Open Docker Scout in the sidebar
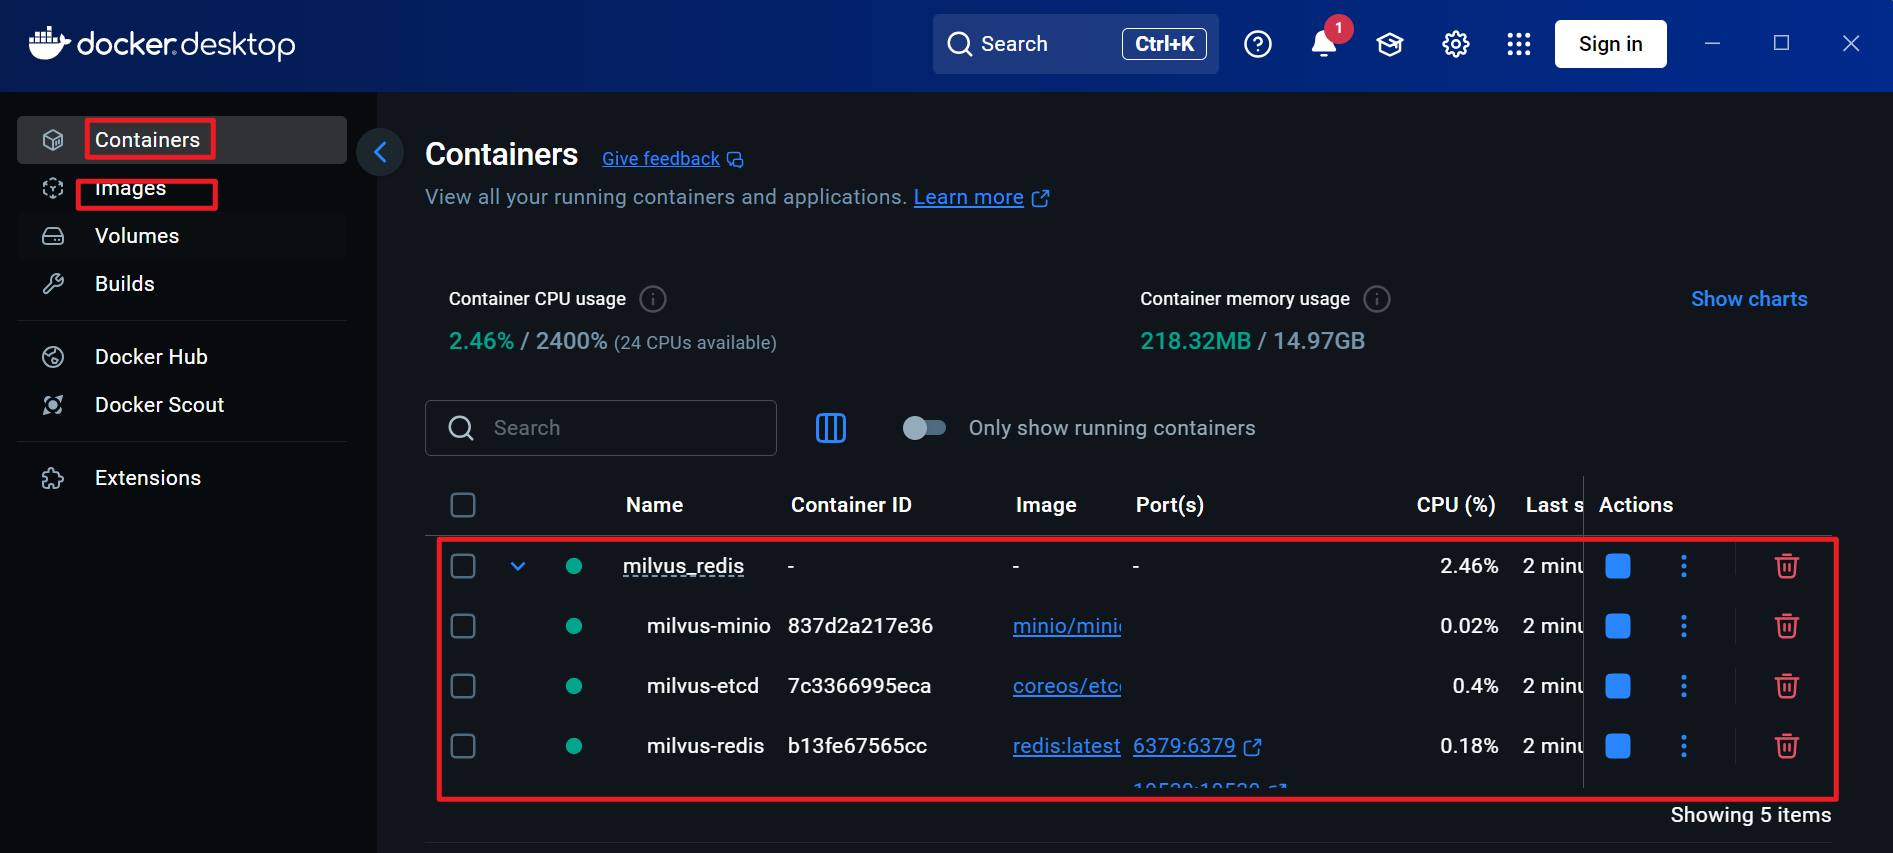Viewport: 1893px width, 853px height. (x=159, y=405)
